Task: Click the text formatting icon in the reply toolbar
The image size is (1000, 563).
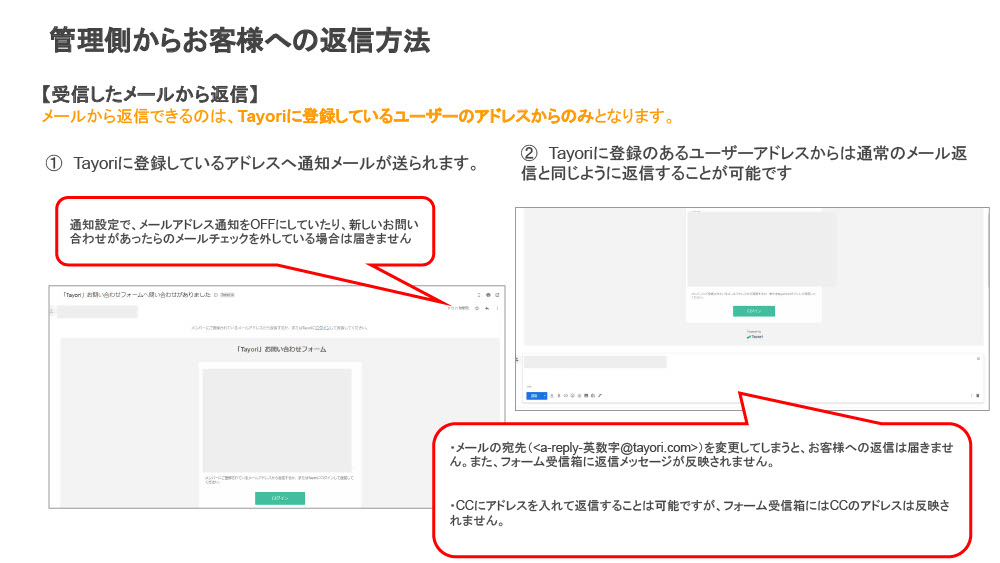Action: click(552, 396)
